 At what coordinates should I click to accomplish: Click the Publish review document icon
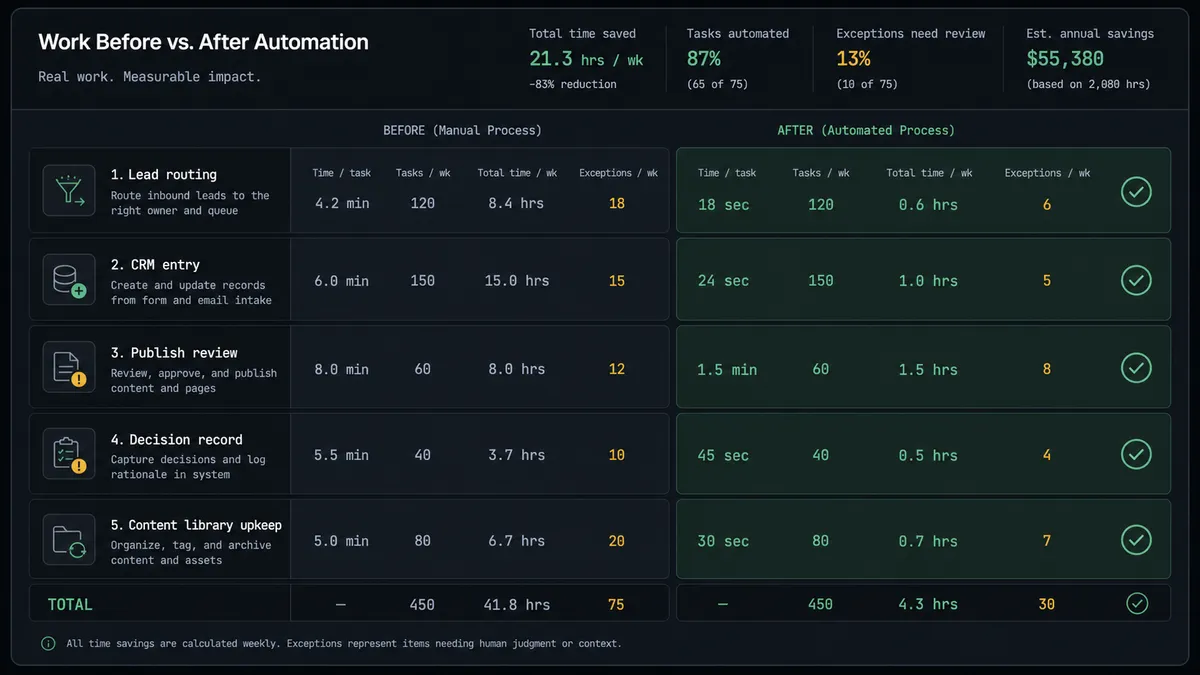(x=69, y=368)
